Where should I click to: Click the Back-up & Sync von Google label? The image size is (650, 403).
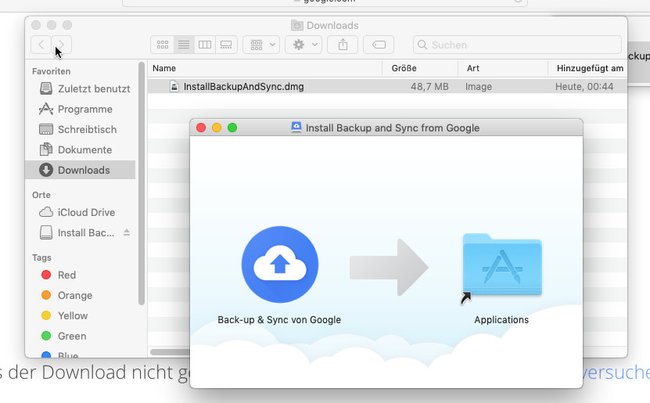(x=279, y=320)
